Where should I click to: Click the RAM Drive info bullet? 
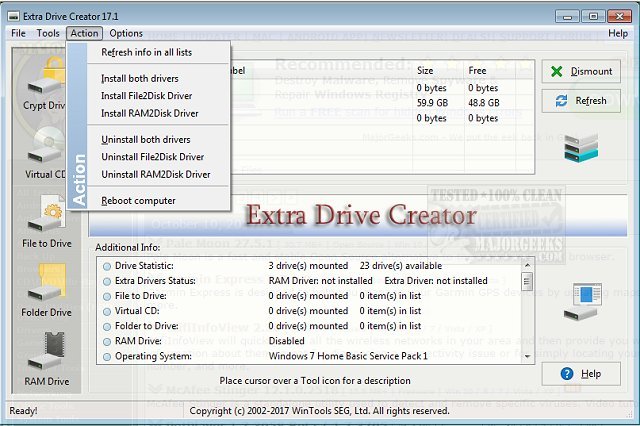coord(107,342)
